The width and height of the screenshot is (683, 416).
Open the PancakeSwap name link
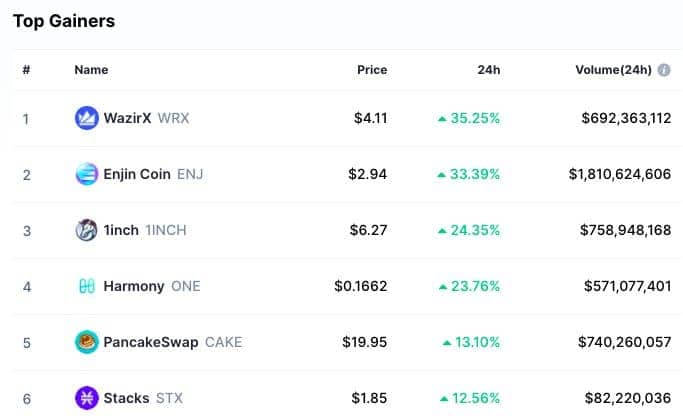pos(151,342)
